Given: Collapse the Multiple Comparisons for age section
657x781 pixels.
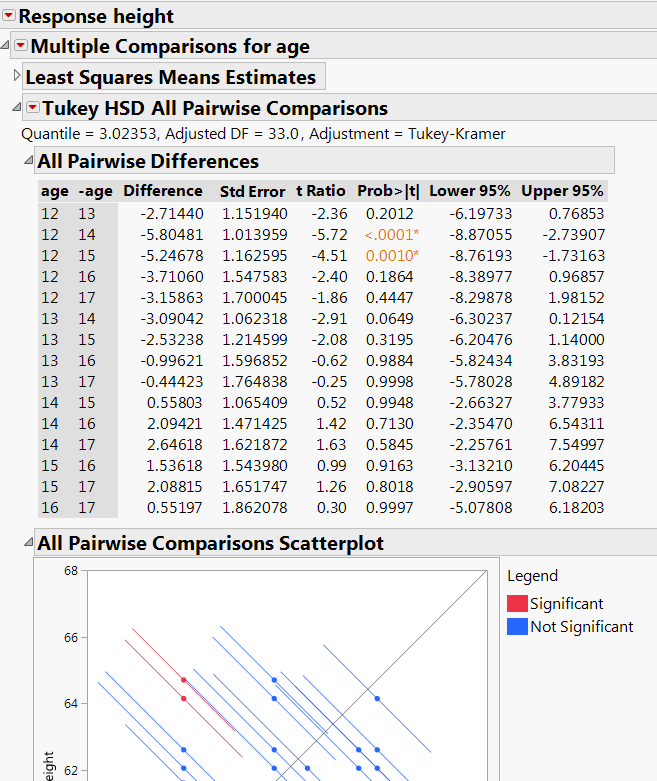Looking at the screenshot, I should click(x=5, y=46).
